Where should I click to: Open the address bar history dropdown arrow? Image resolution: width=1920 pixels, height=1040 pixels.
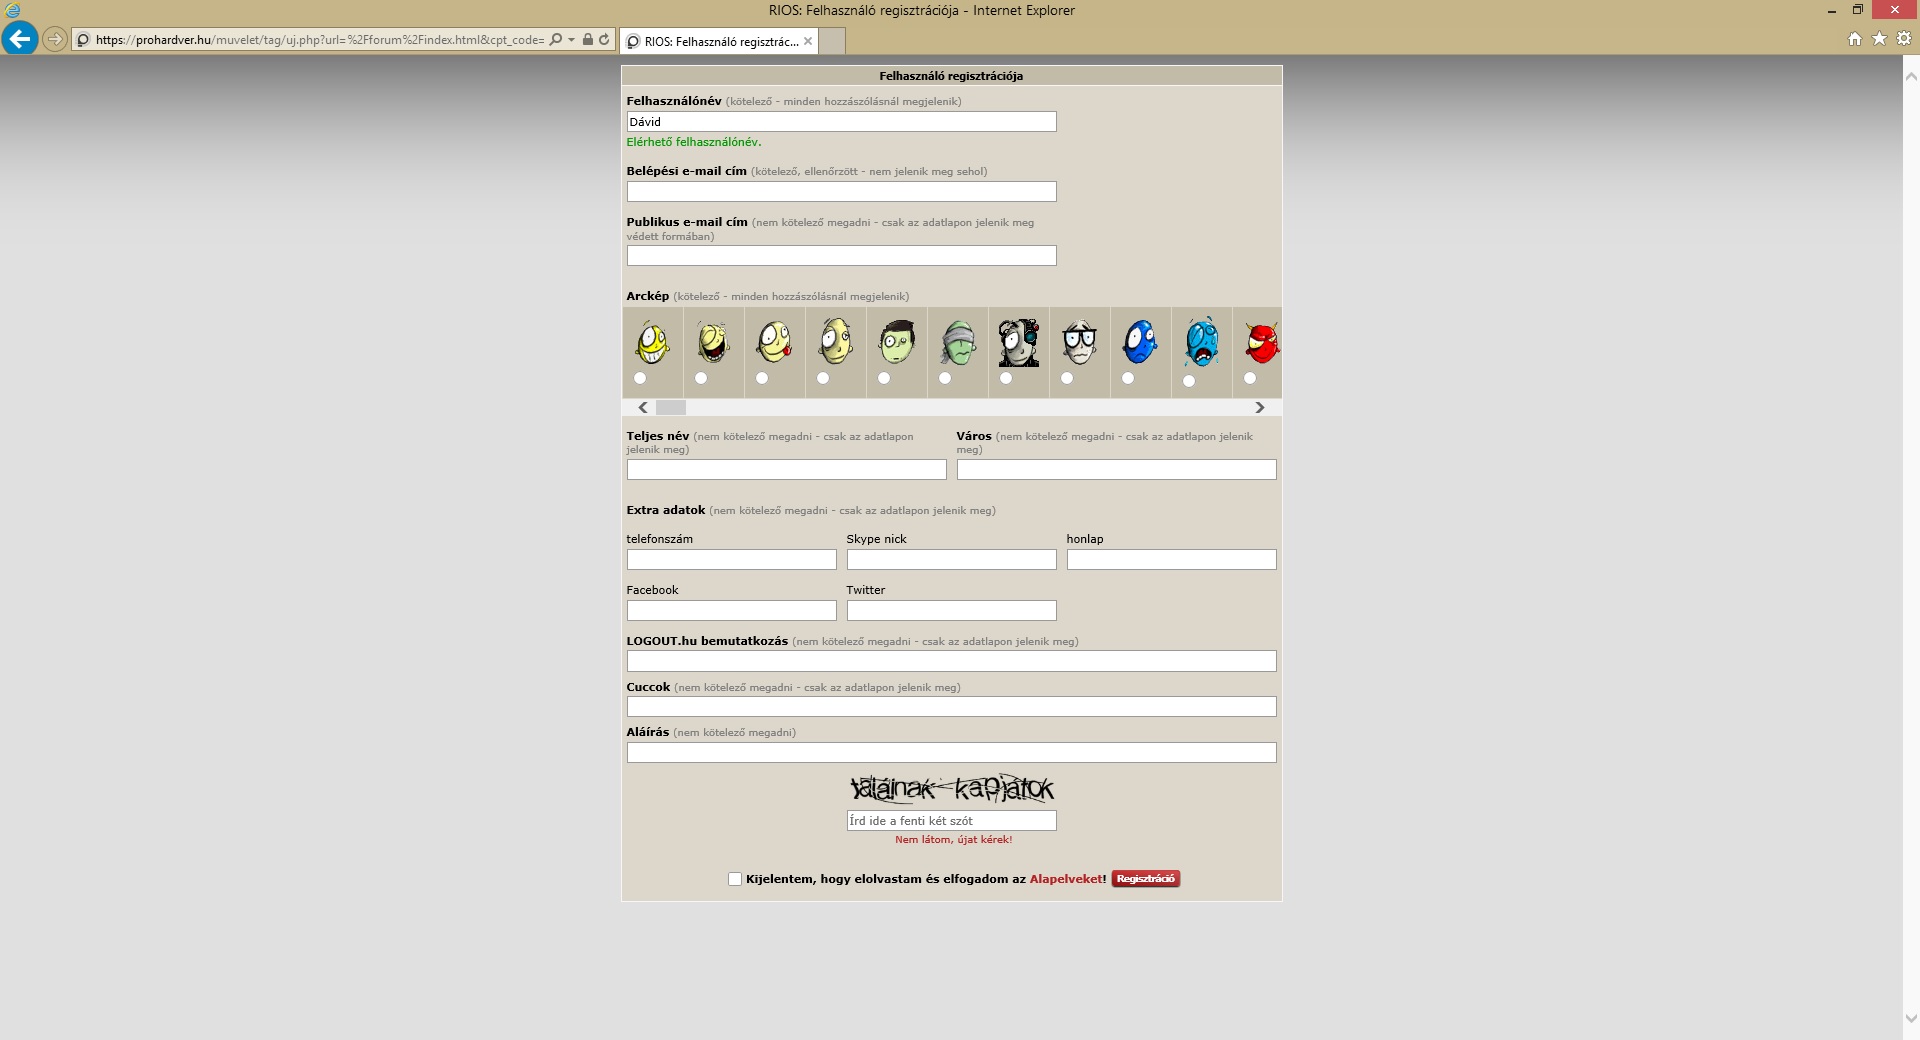tap(571, 40)
